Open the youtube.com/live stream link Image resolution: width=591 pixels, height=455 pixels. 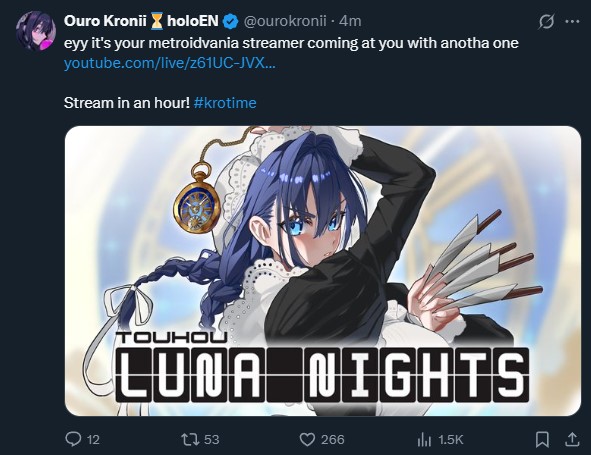170,63
